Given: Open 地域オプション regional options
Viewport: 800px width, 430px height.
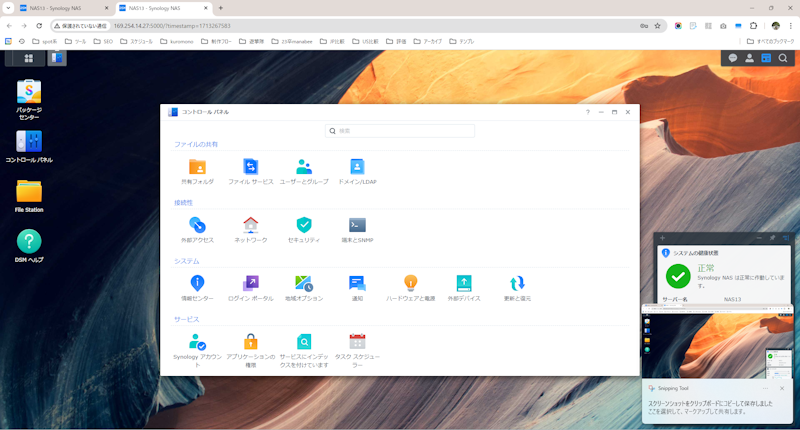Looking at the screenshot, I should coord(304,288).
